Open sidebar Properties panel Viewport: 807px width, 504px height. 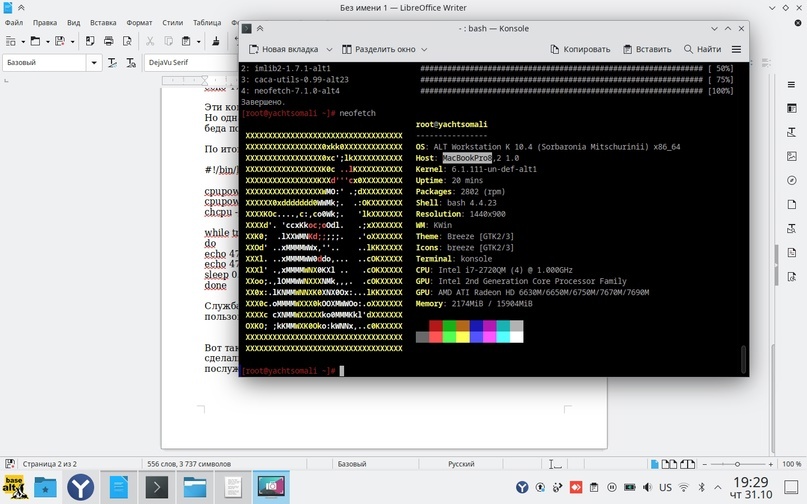792,108
